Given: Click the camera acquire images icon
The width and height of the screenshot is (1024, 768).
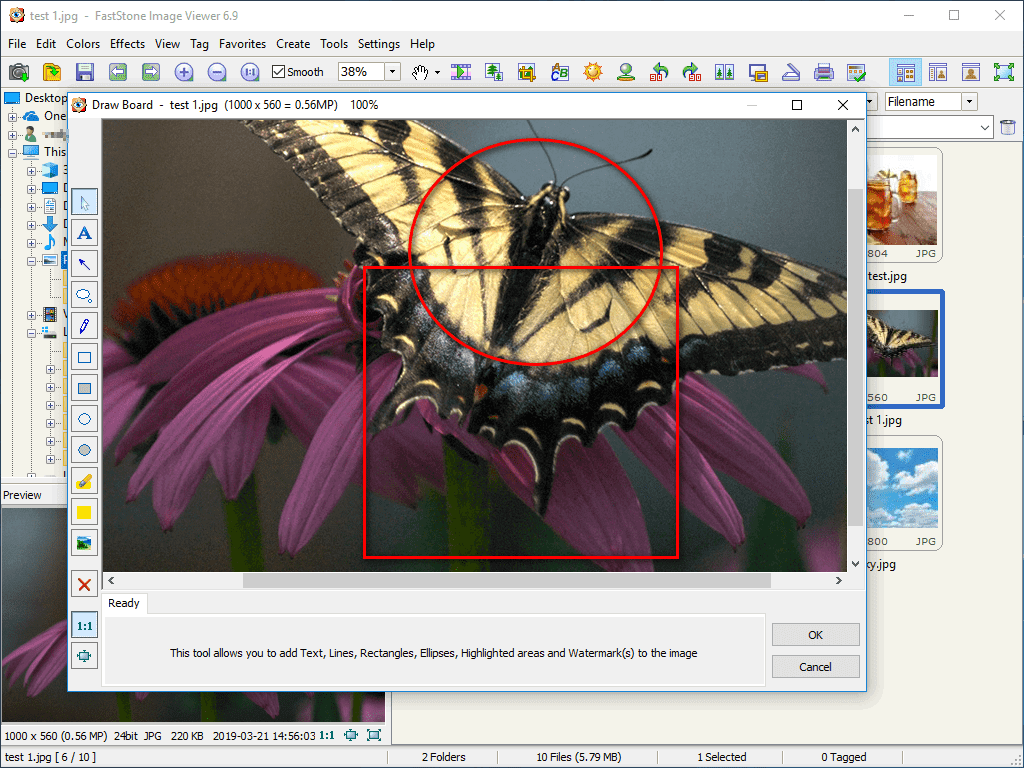Looking at the screenshot, I should click(x=19, y=72).
